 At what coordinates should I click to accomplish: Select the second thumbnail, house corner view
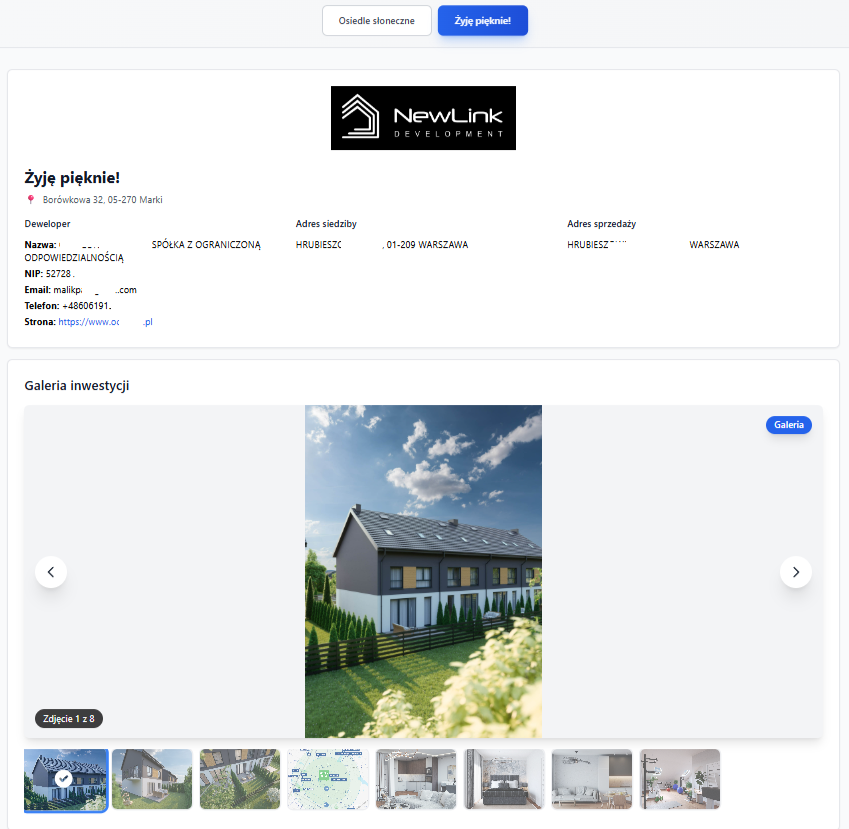152,779
